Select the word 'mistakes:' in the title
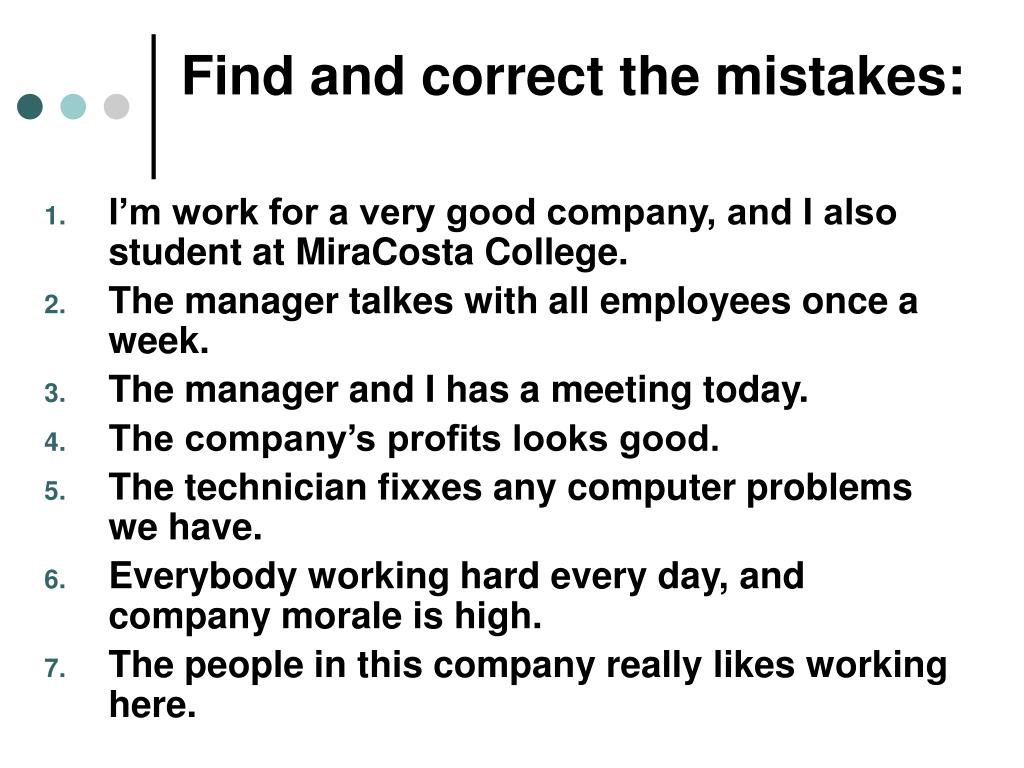This screenshot has height=768, width=1024. (x=840, y=76)
